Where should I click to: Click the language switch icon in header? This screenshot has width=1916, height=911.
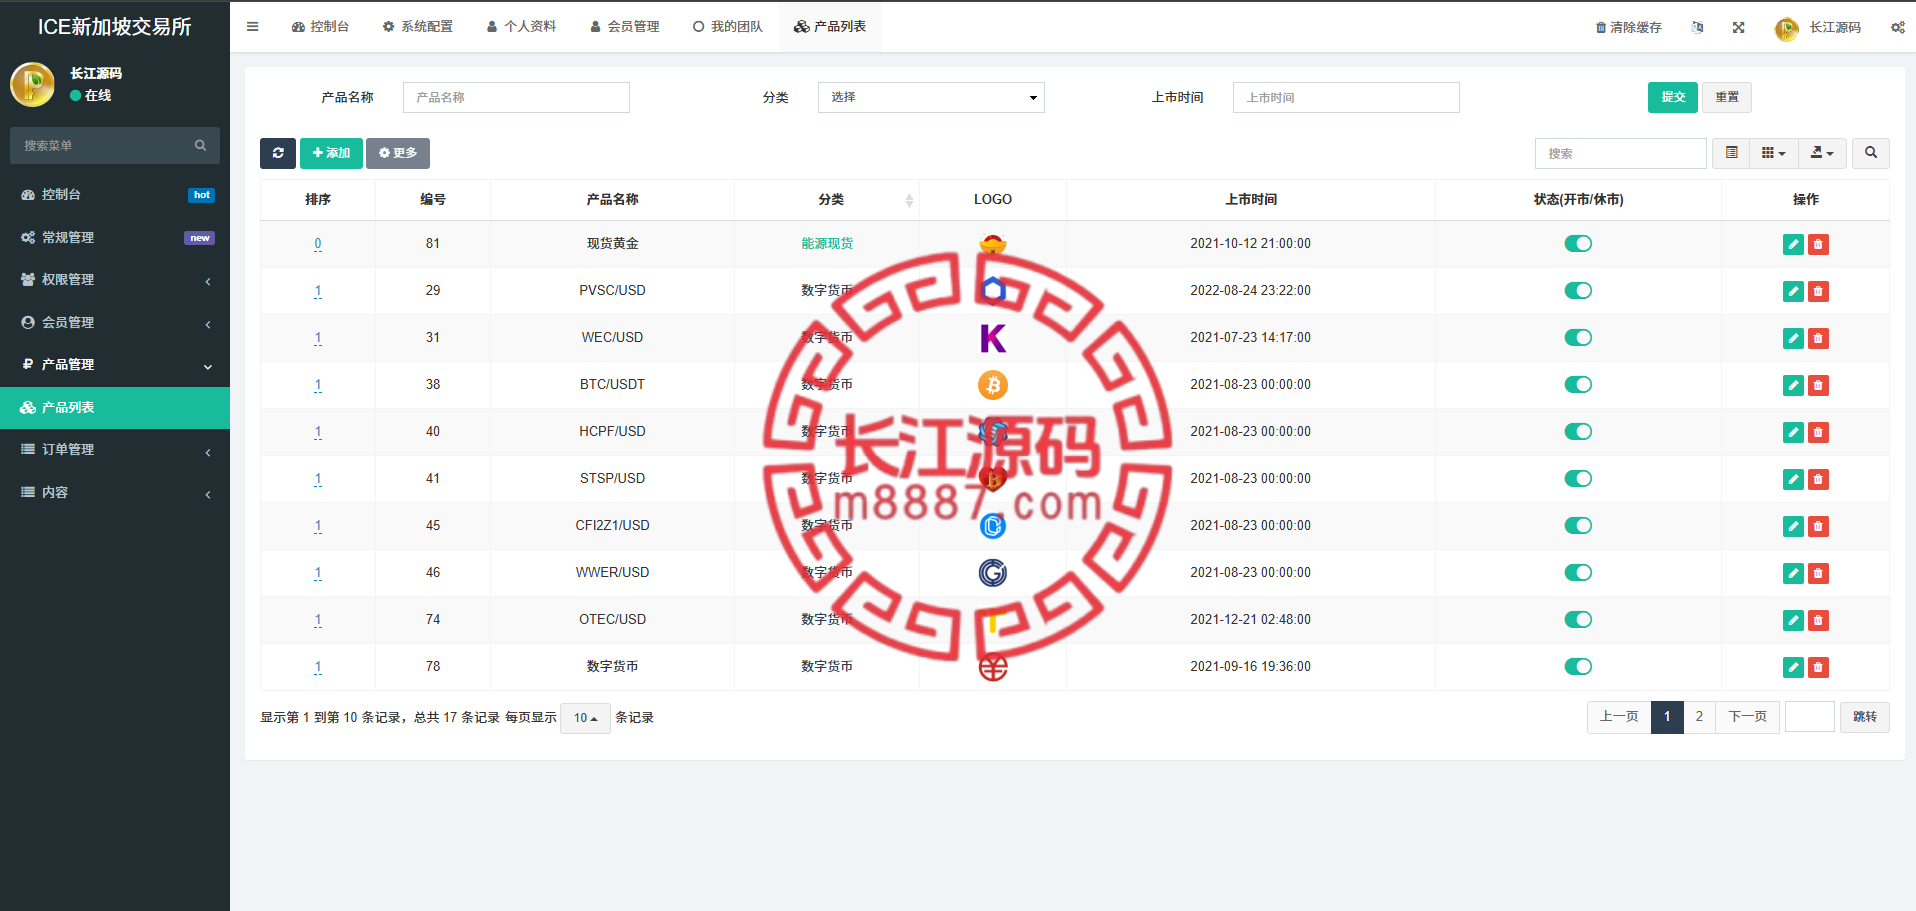[x=1697, y=28]
